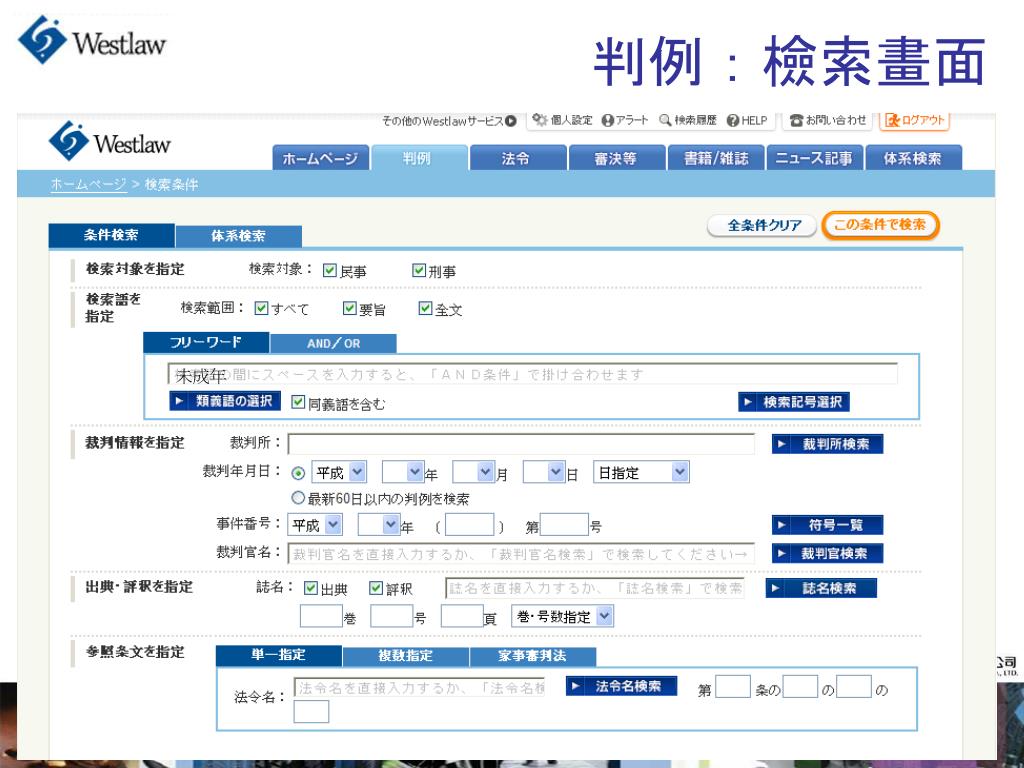Open the 平成 era dropdown for 裁判年月日
This screenshot has height=768, width=1024.
[x=339, y=472]
